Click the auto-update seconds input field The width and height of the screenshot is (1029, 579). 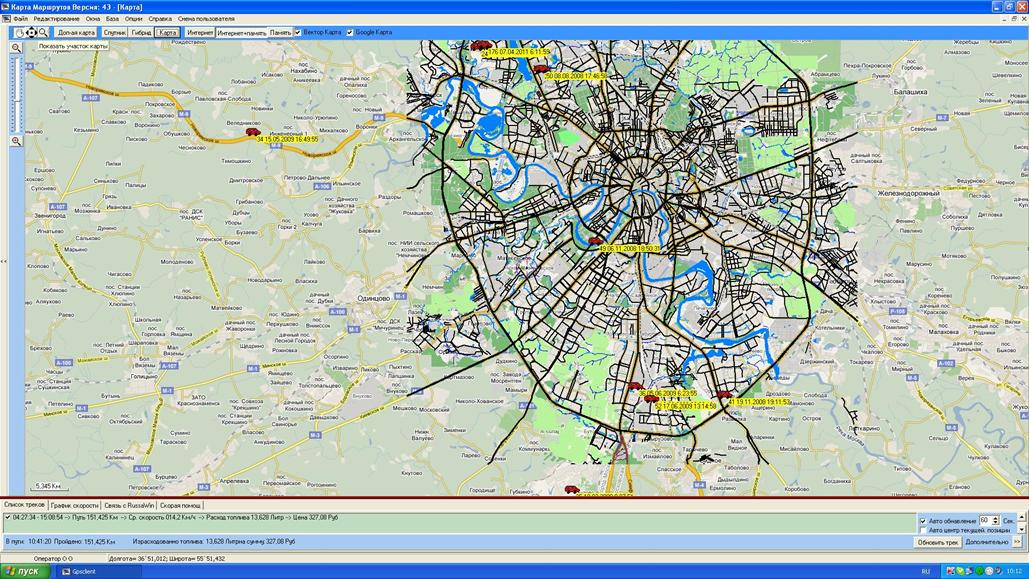984,520
